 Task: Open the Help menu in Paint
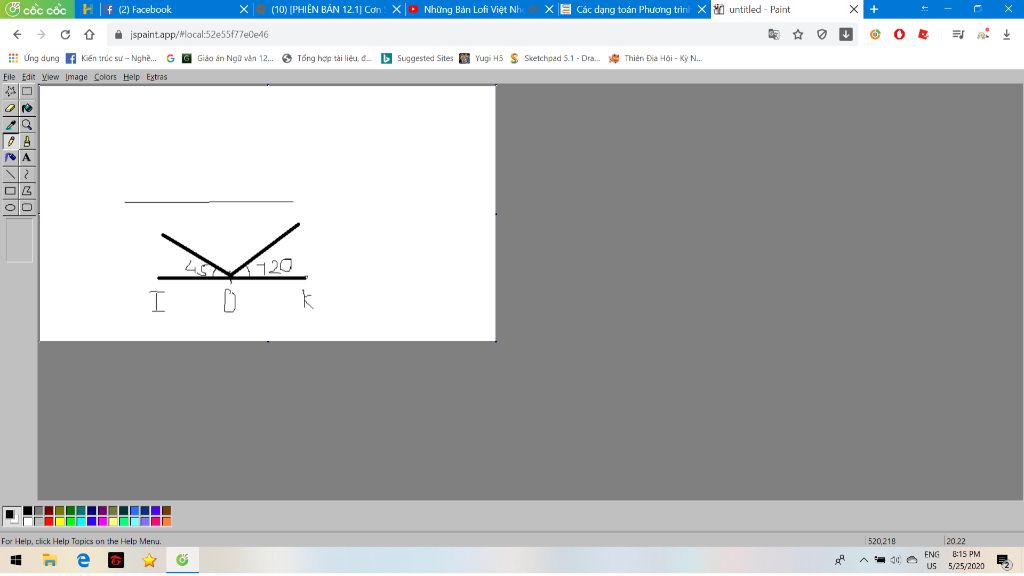click(x=131, y=77)
